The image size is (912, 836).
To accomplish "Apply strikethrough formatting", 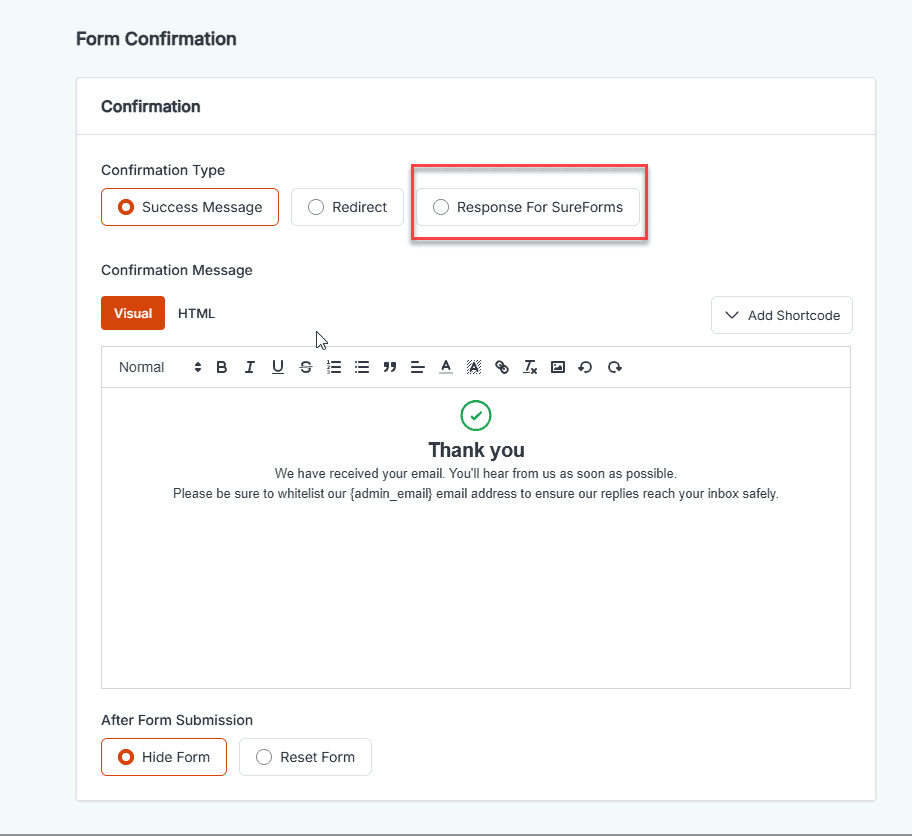I will click(306, 367).
